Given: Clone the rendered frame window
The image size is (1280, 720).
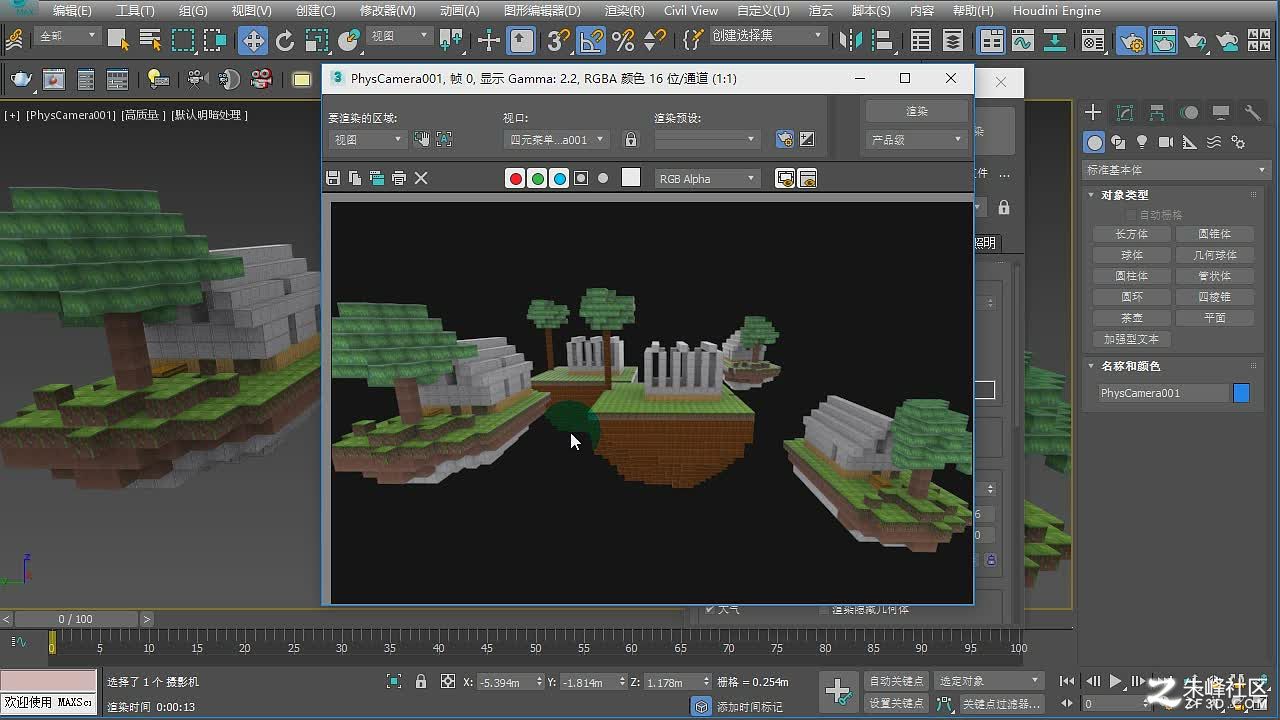Looking at the screenshot, I should 377,178.
